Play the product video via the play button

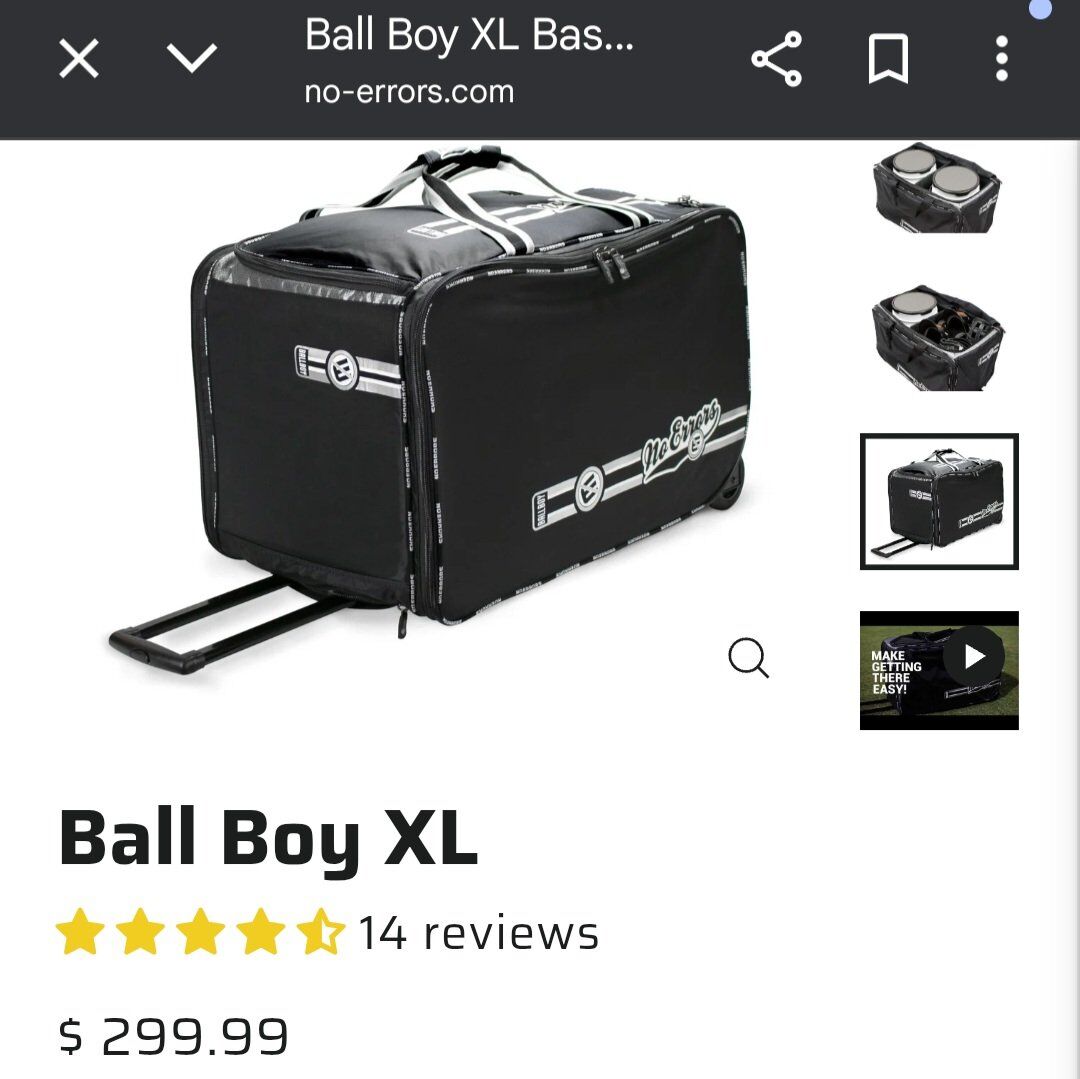click(973, 657)
